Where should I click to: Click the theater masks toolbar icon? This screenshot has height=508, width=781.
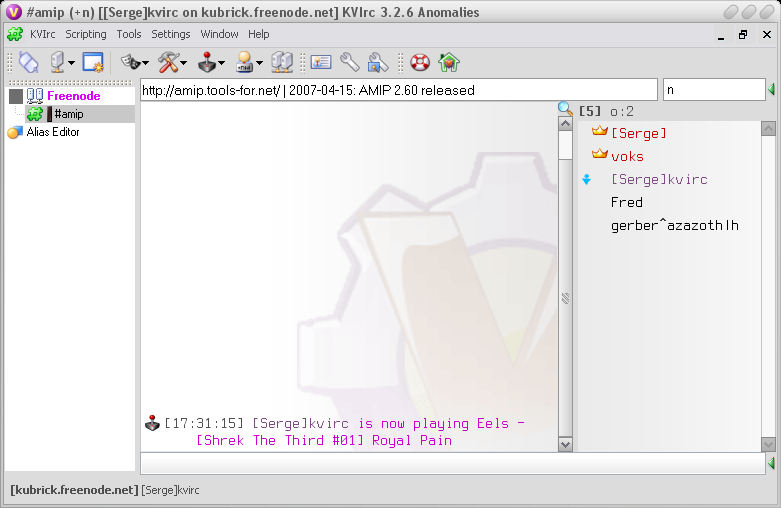131,62
